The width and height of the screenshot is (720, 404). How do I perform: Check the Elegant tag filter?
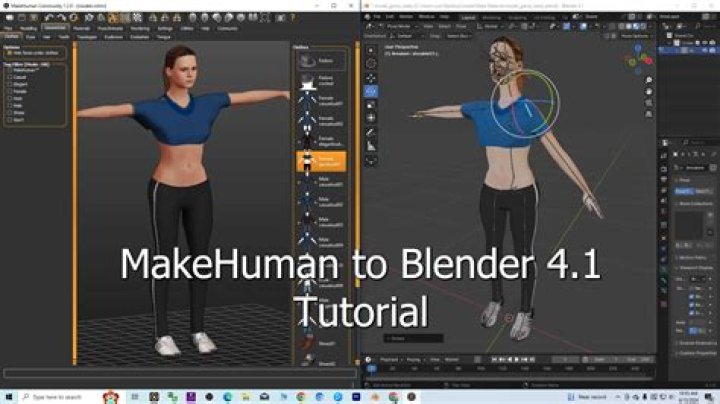10,84
